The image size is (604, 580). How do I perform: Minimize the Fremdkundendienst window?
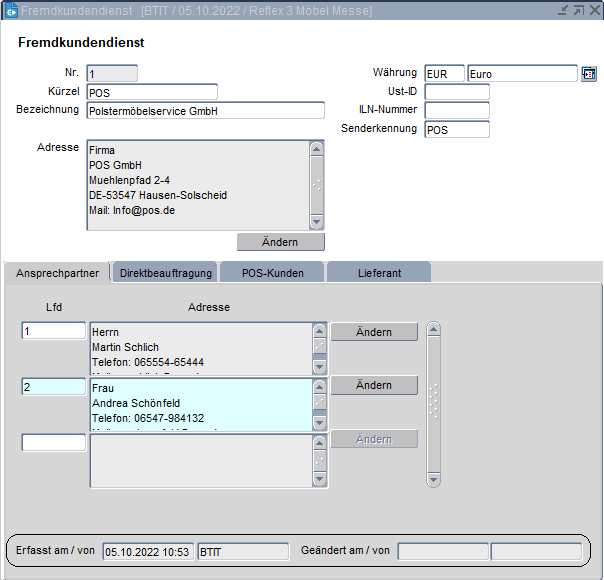[x=563, y=10]
